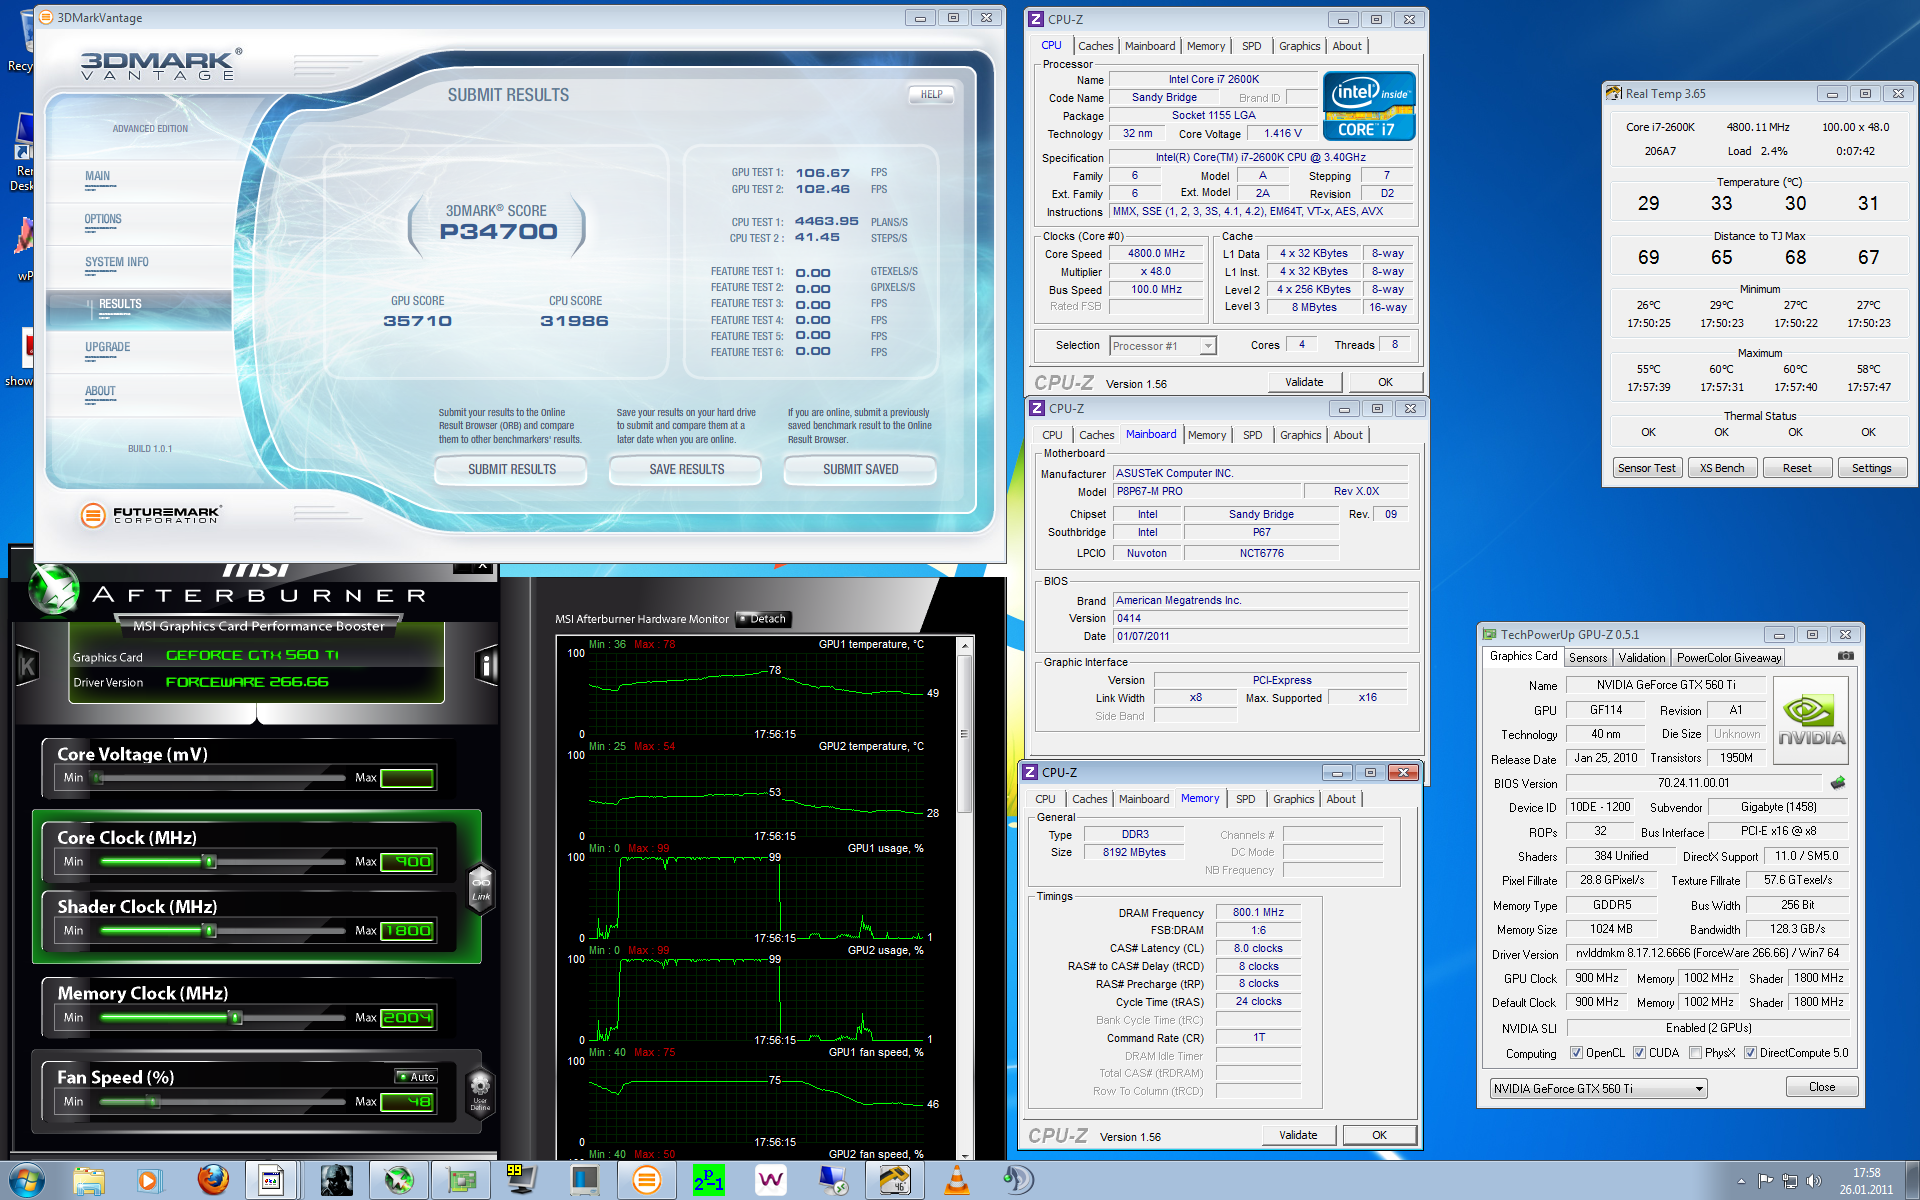Open the SPD tab in top CPU-Z

tap(1251, 46)
